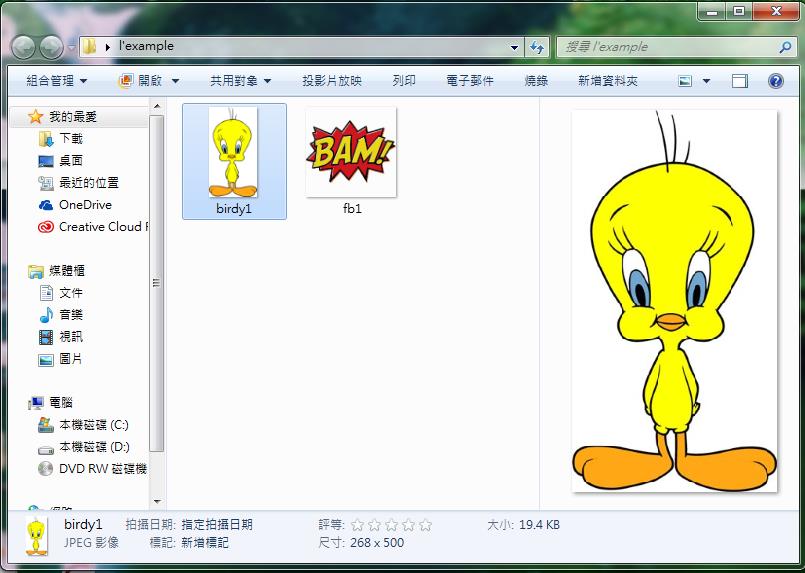Screen dimensions: 805x573
Task: Open DVD RW 磁碟機 drive
Action: pos(93,469)
